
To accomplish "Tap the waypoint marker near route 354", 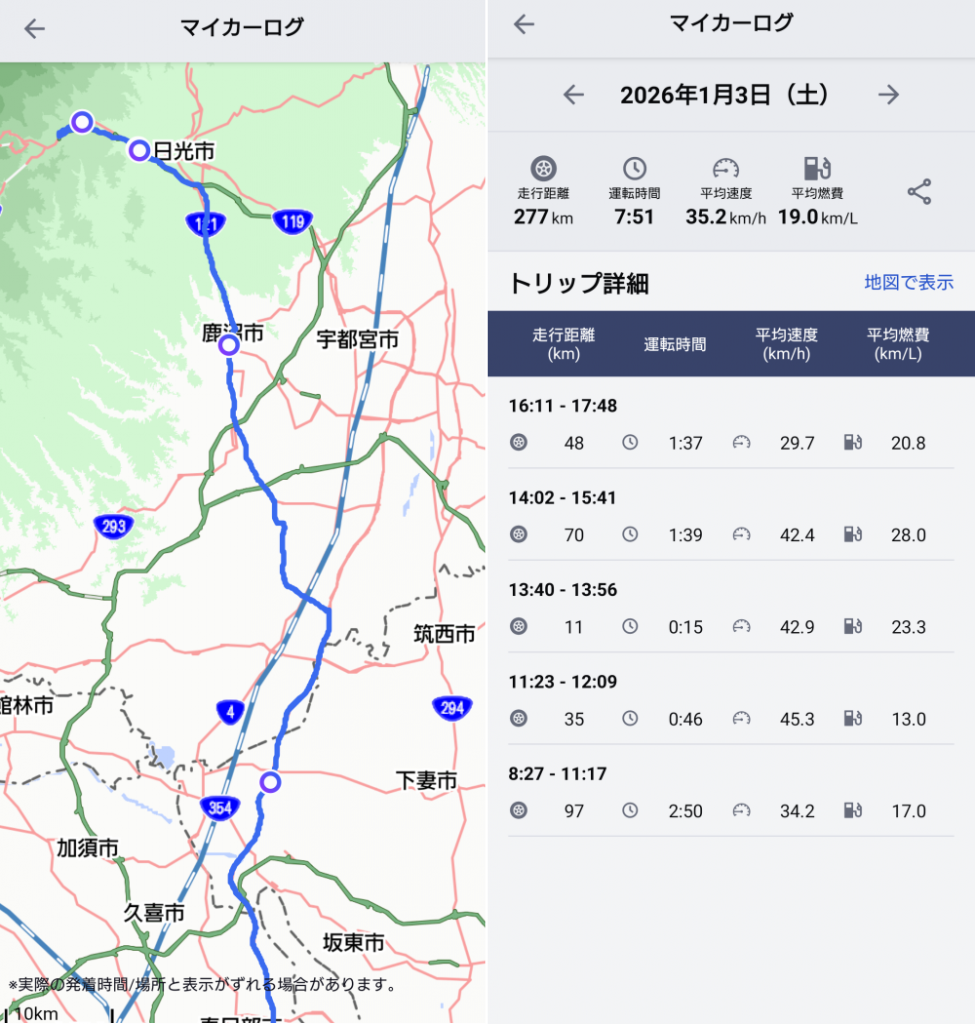I will click(270, 782).
